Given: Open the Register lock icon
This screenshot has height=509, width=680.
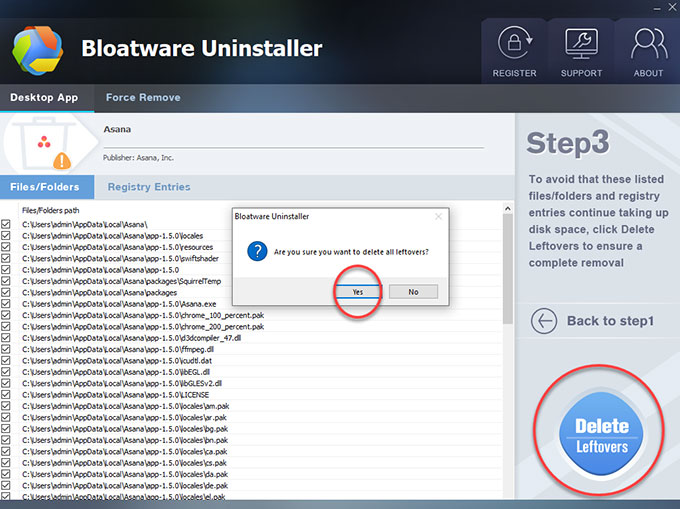Looking at the screenshot, I should (514, 43).
